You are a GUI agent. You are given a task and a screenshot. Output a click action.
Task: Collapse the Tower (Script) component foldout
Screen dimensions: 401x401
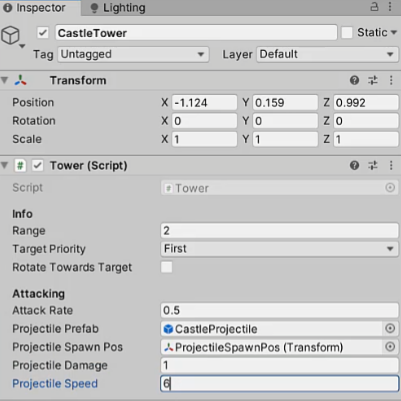4,165
